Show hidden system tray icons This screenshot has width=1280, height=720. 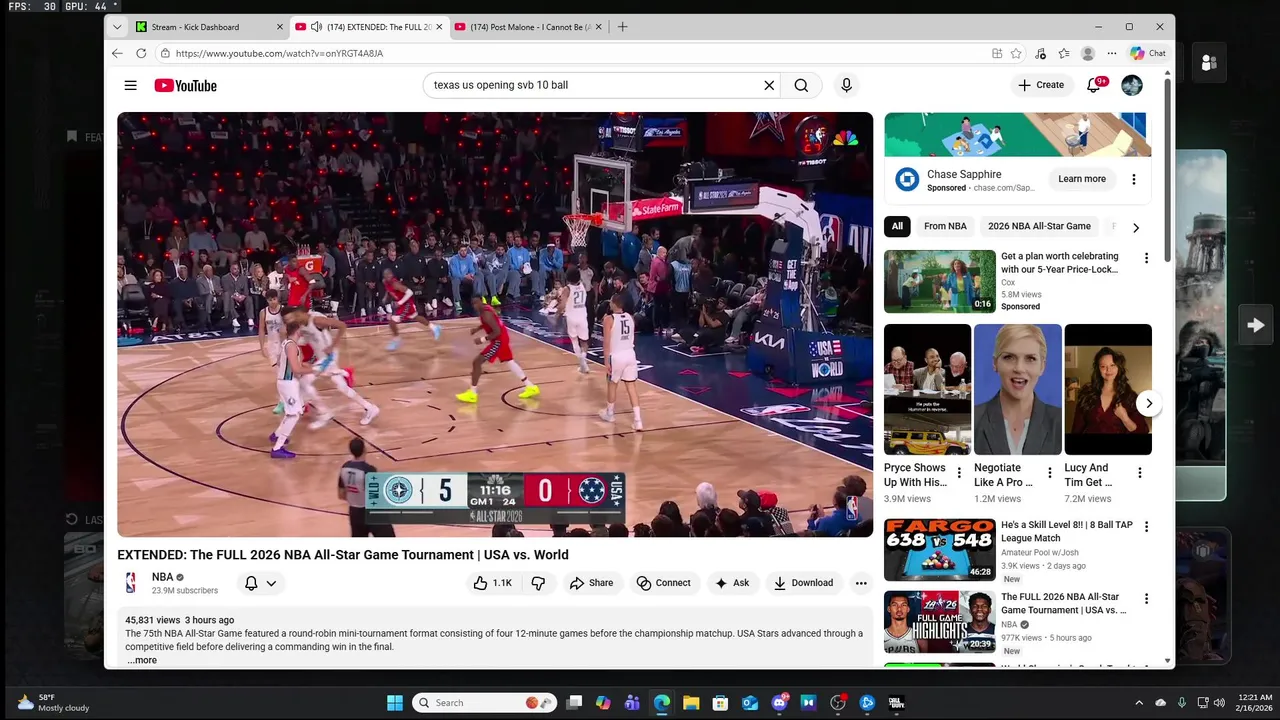coord(1138,703)
